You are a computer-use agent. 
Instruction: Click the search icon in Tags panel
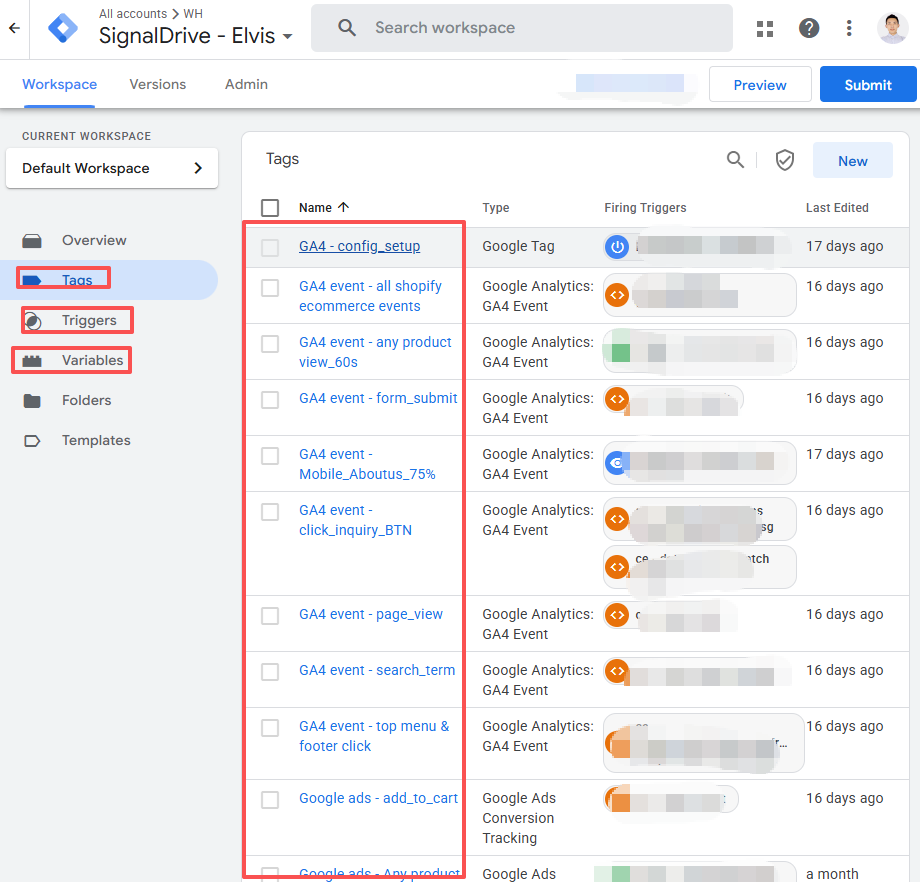coord(735,160)
